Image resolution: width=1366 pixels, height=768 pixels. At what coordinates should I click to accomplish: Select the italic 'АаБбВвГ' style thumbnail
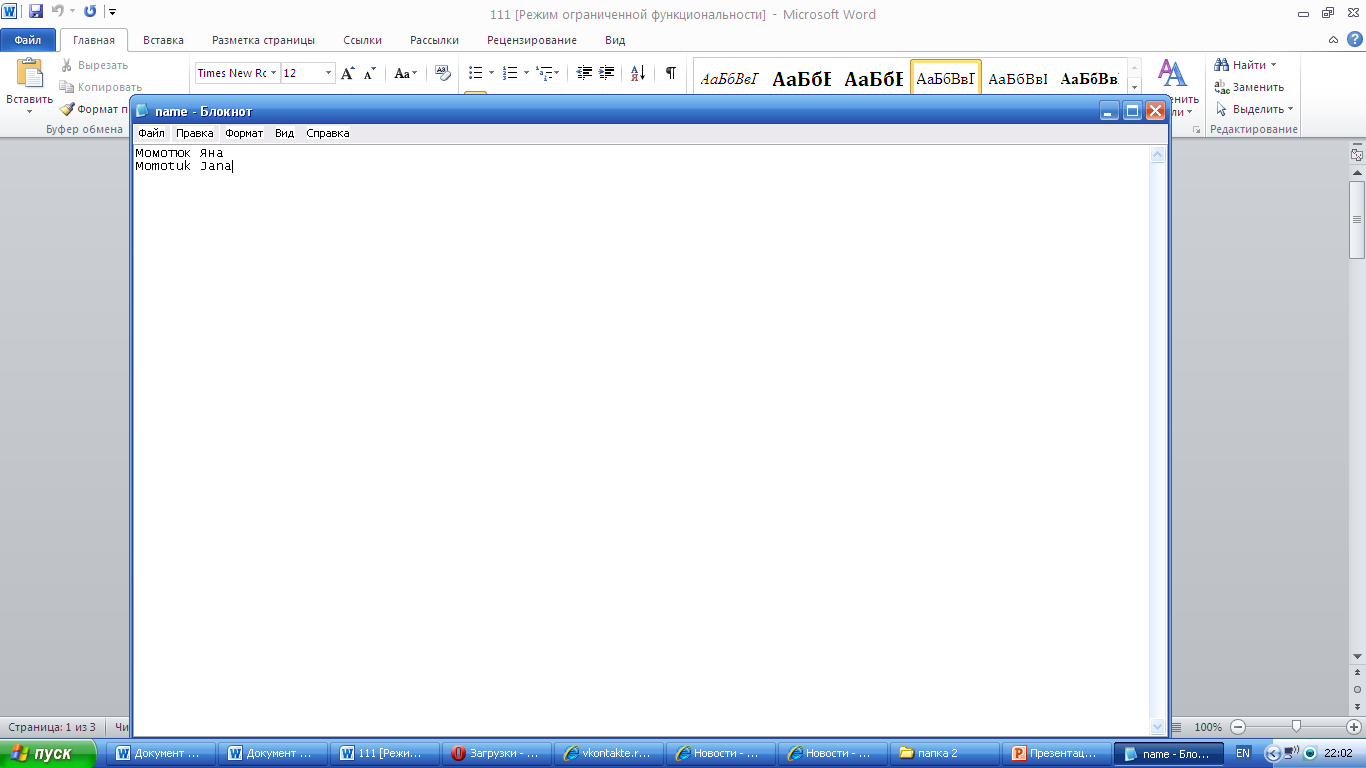[729, 79]
